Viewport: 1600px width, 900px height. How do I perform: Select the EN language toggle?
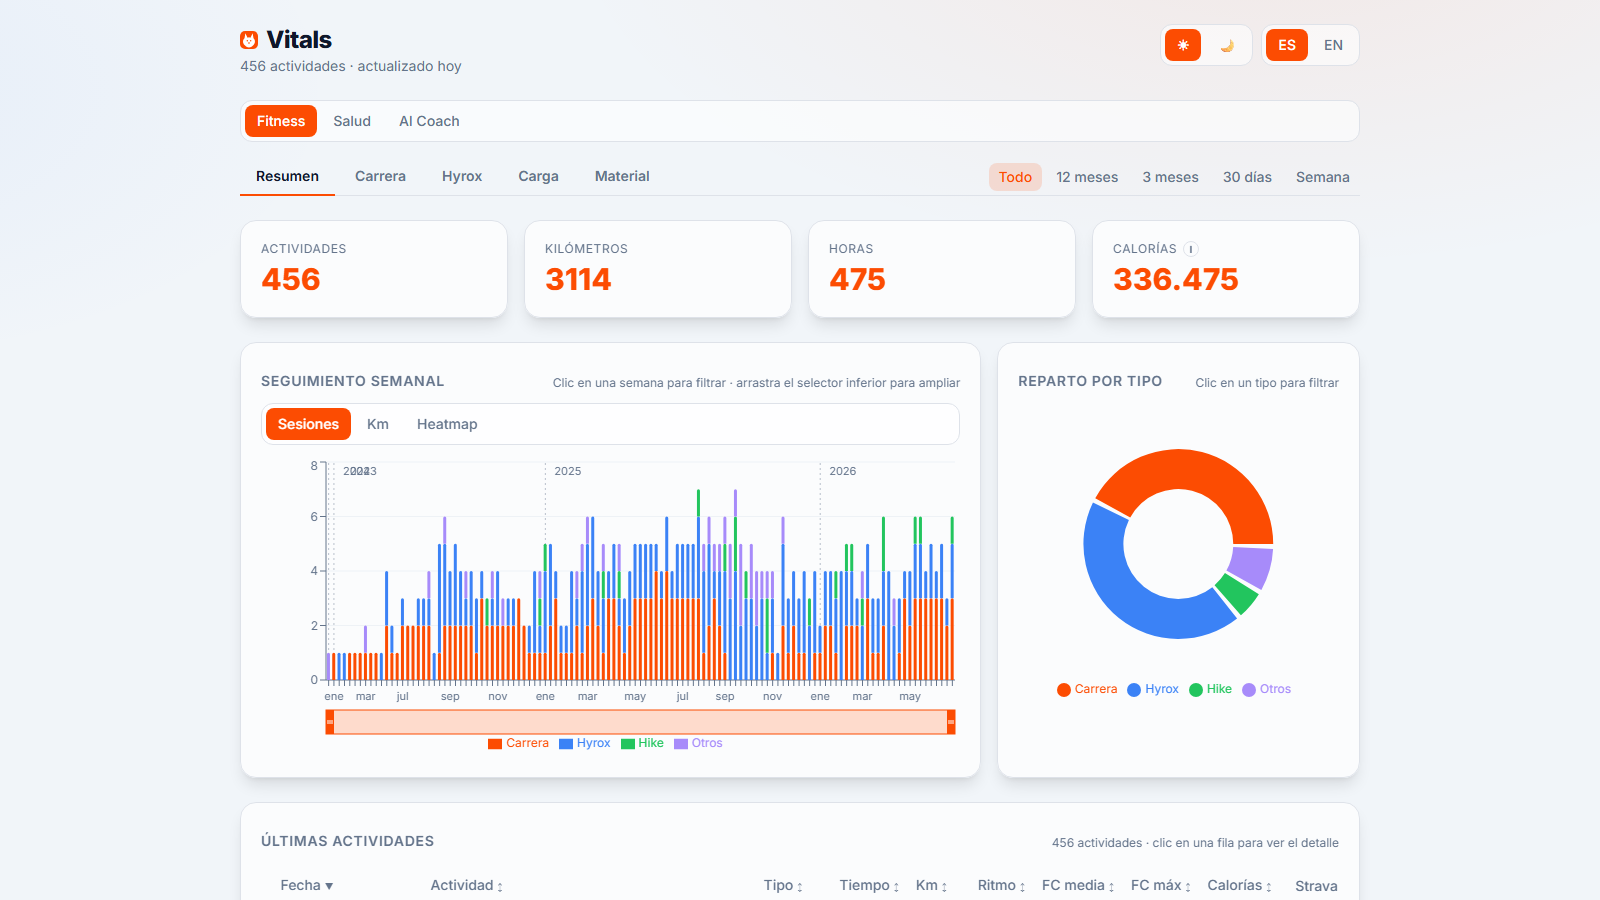(x=1333, y=45)
